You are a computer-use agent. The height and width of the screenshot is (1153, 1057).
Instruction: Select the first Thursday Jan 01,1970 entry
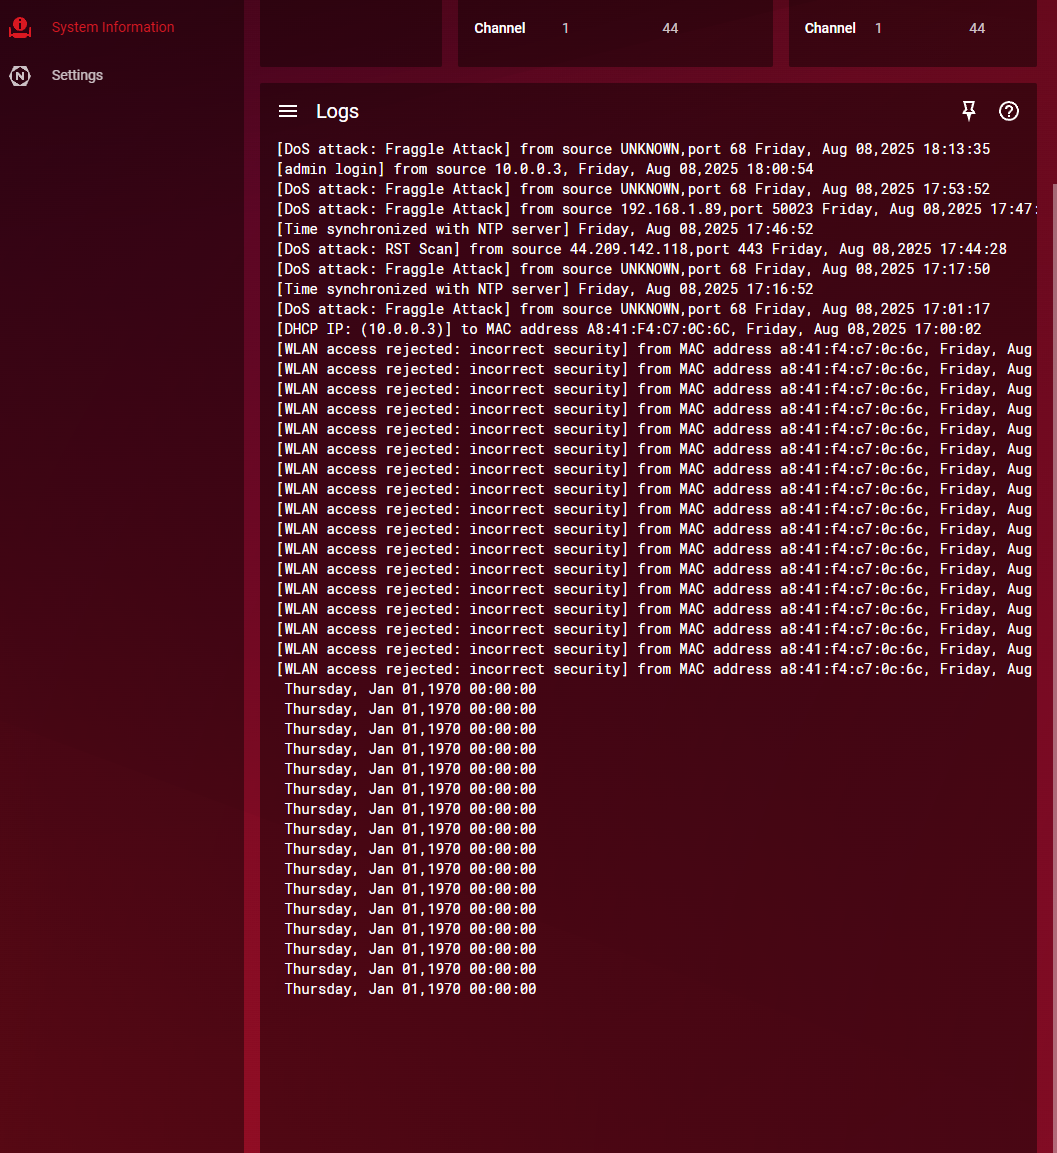410,689
